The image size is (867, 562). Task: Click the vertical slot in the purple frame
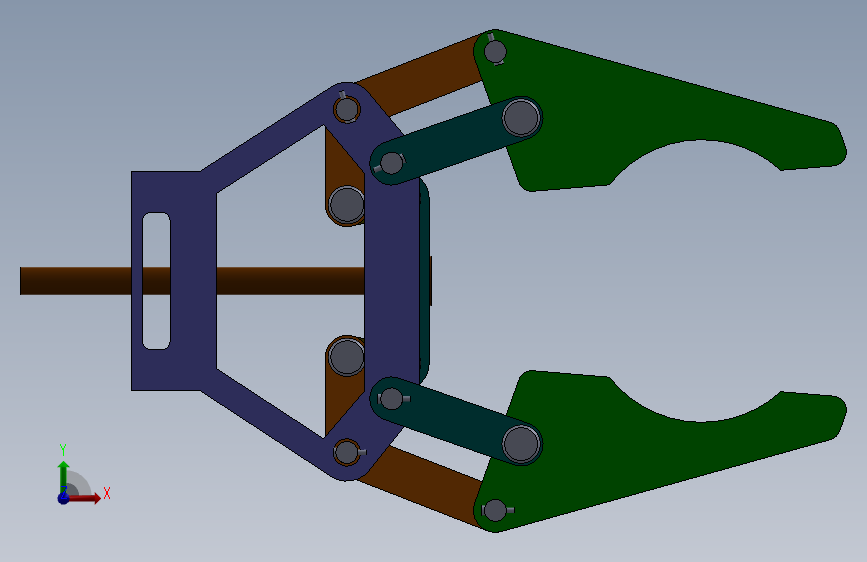click(x=156, y=281)
